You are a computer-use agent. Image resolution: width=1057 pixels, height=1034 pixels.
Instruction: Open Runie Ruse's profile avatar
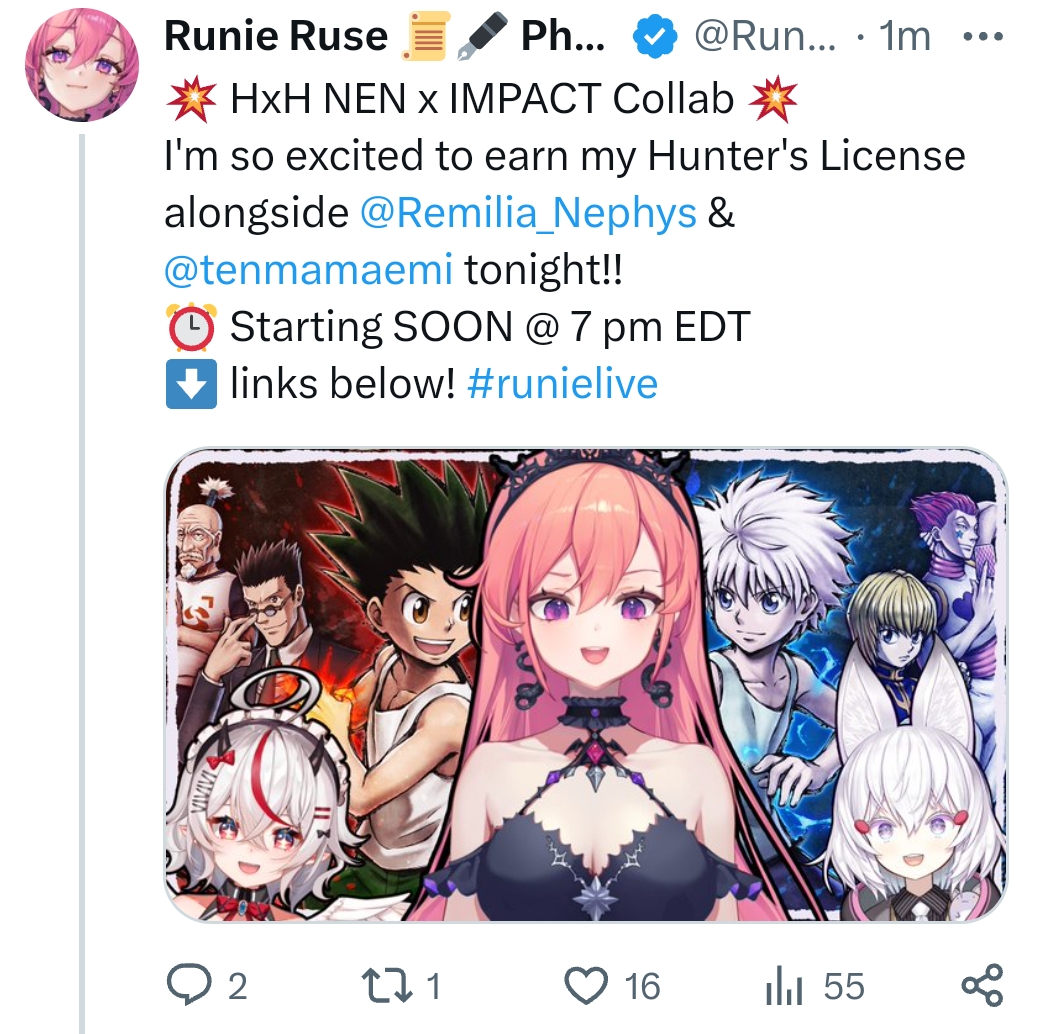pos(82,65)
